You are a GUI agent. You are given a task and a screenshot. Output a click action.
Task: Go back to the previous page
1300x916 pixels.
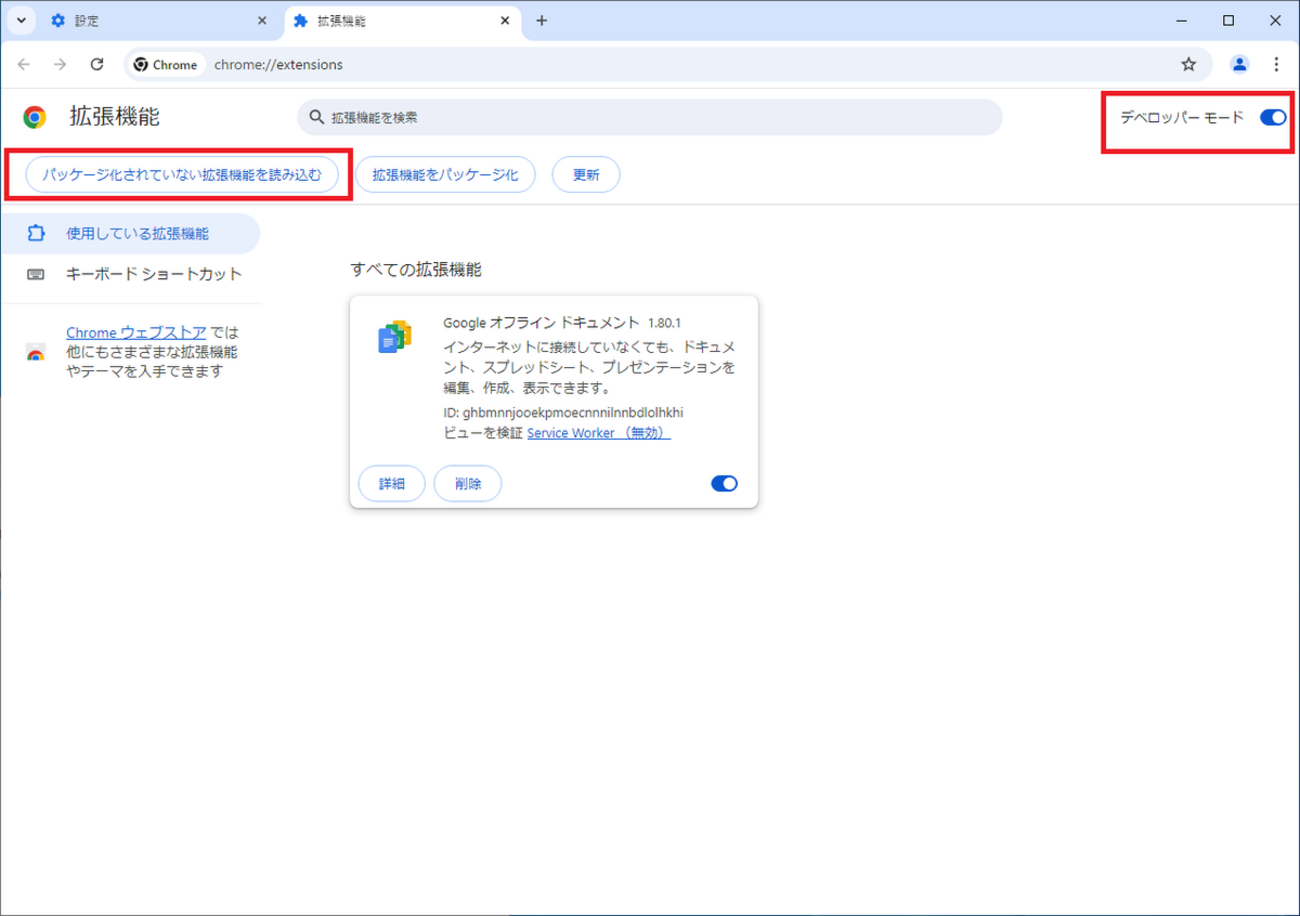pos(24,64)
